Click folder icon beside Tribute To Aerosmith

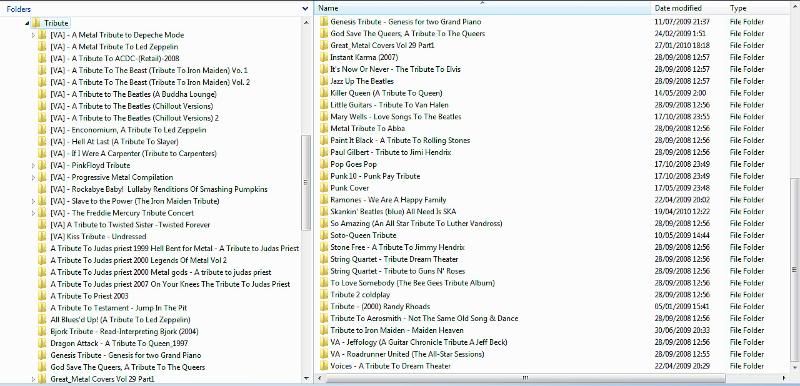pyautogui.click(x=323, y=318)
